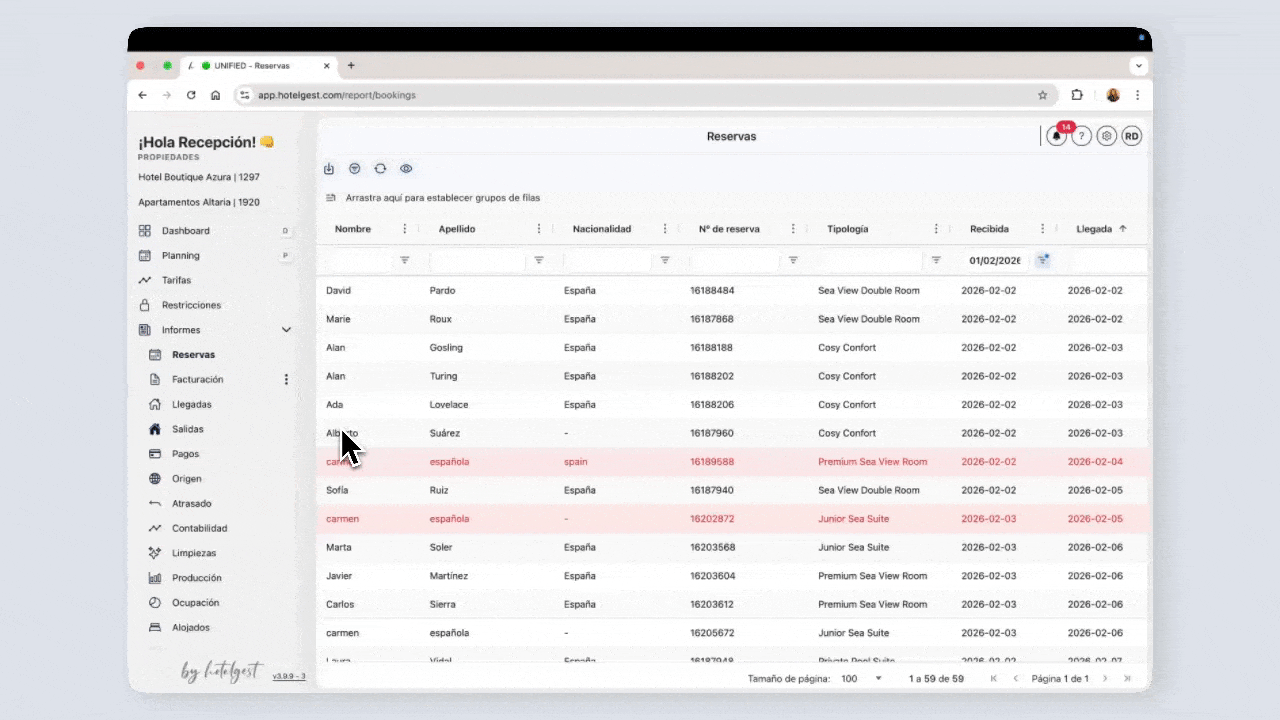Viewport: 1280px width, 720px height.
Task: Click the circular filter icon in toolbar
Action: tap(354, 169)
